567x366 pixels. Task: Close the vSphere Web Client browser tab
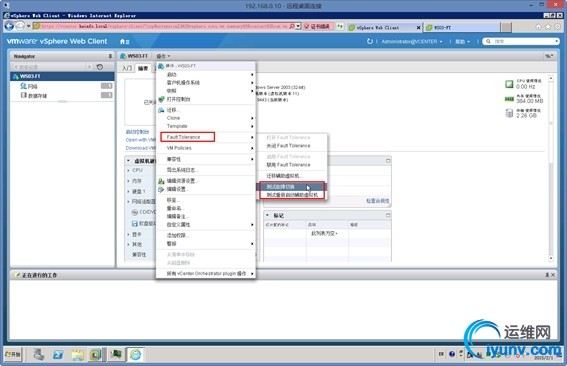[x=418, y=27]
